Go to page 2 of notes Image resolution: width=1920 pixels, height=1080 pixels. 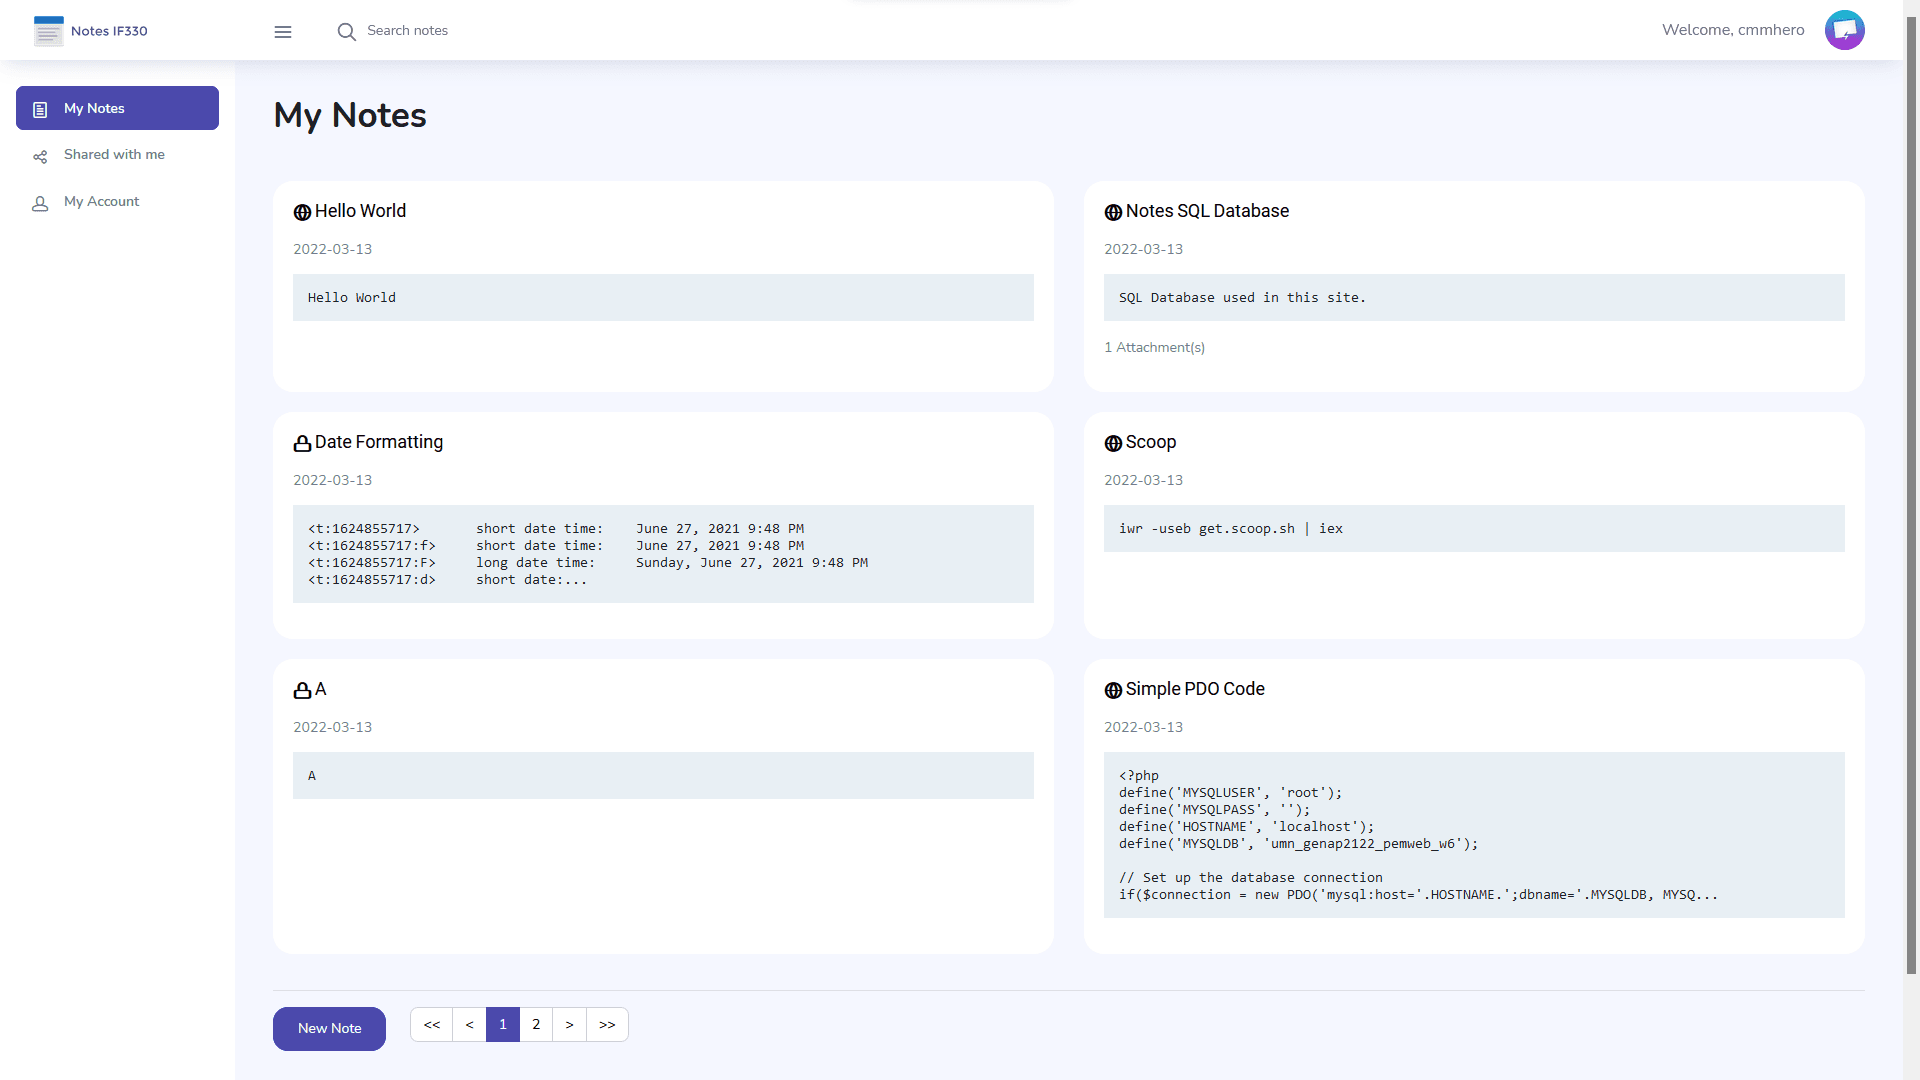[536, 1024]
